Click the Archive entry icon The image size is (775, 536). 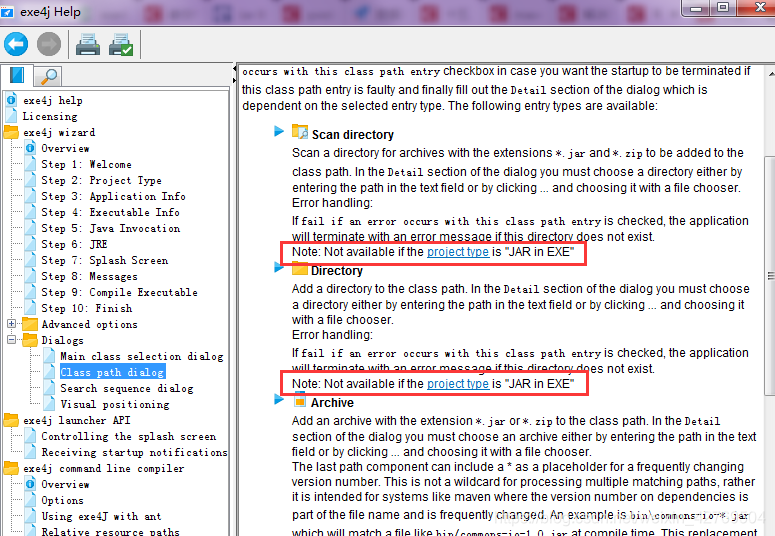(x=300, y=400)
